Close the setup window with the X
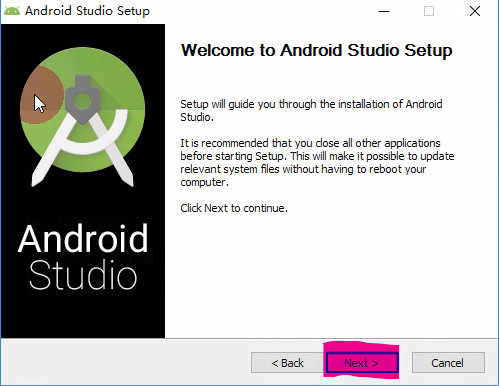Viewport: 499px width, 386px height. click(475, 11)
